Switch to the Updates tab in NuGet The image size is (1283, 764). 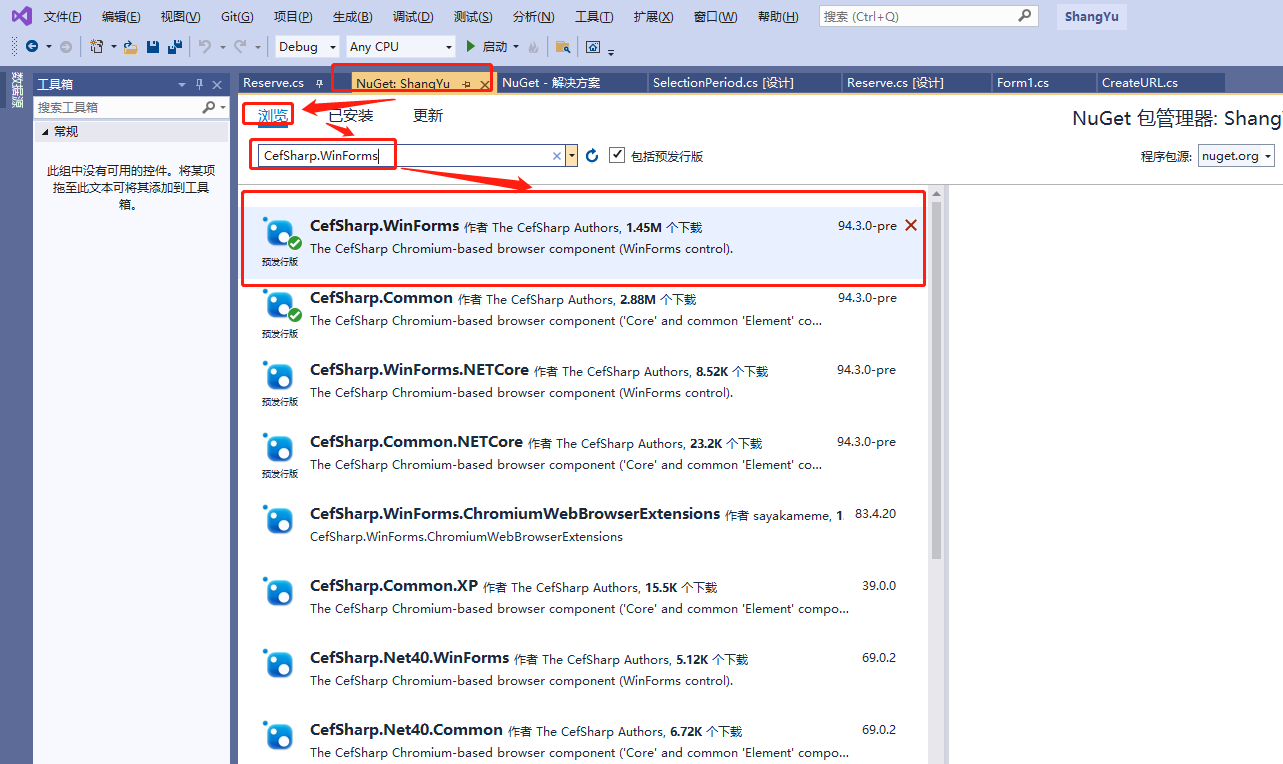click(427, 116)
